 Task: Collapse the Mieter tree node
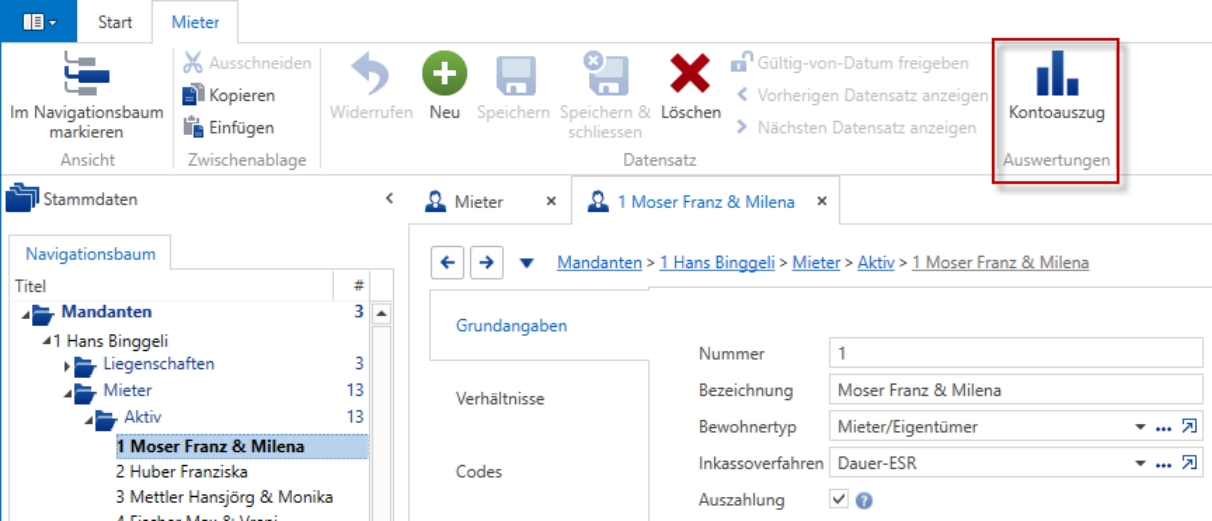(x=67, y=393)
